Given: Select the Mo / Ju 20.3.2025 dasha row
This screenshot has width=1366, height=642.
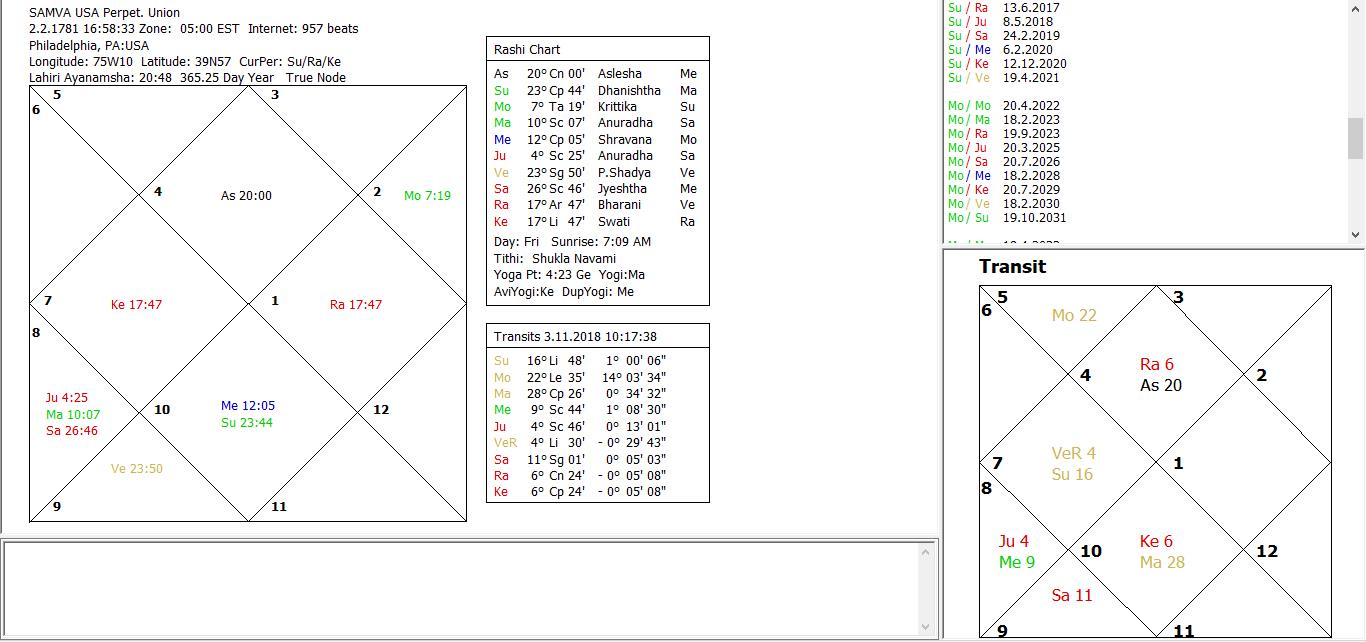Looking at the screenshot, I should 1004,147.
